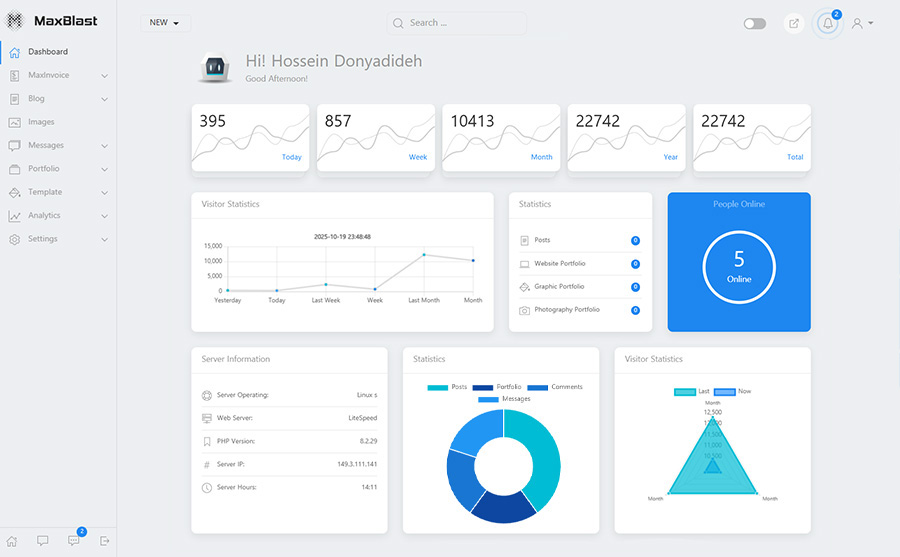Click the Comments legend color swatch

tap(537, 387)
